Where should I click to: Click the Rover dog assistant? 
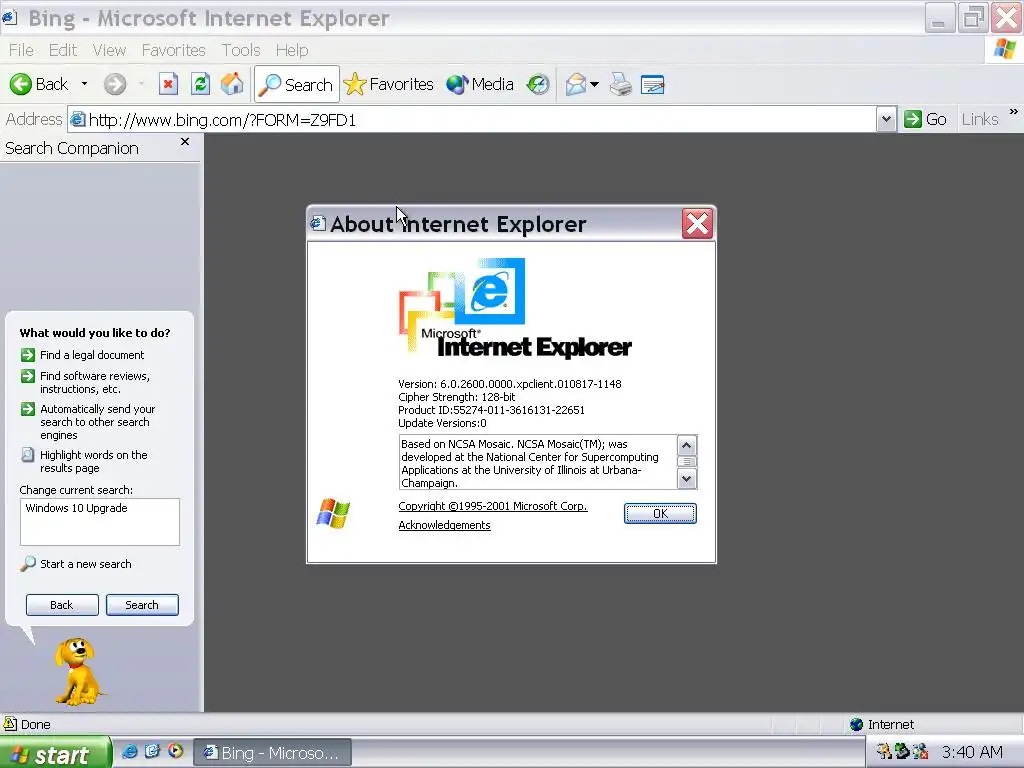[x=78, y=672]
